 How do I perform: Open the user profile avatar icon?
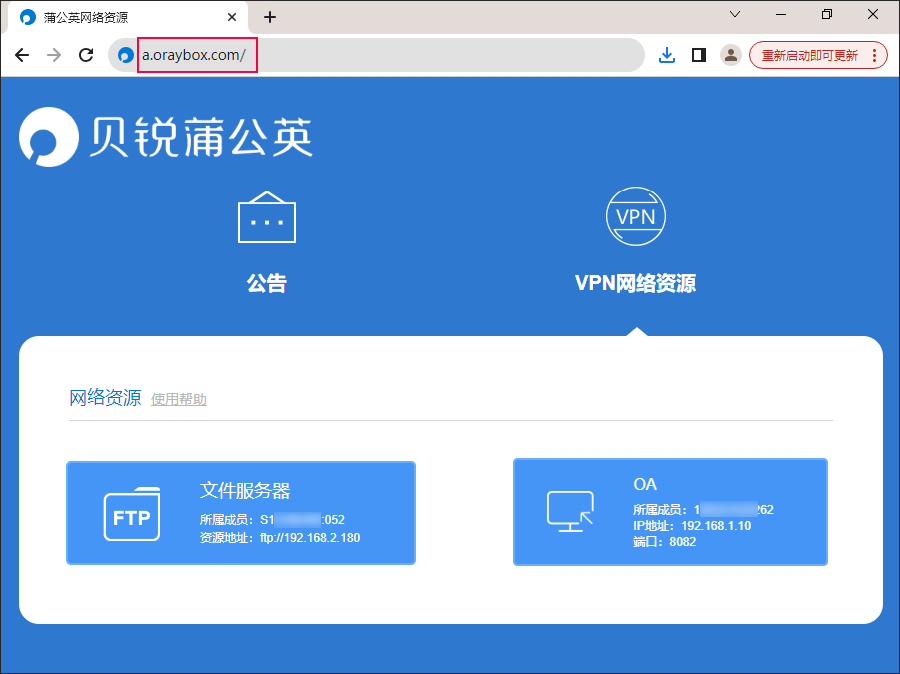[731, 55]
